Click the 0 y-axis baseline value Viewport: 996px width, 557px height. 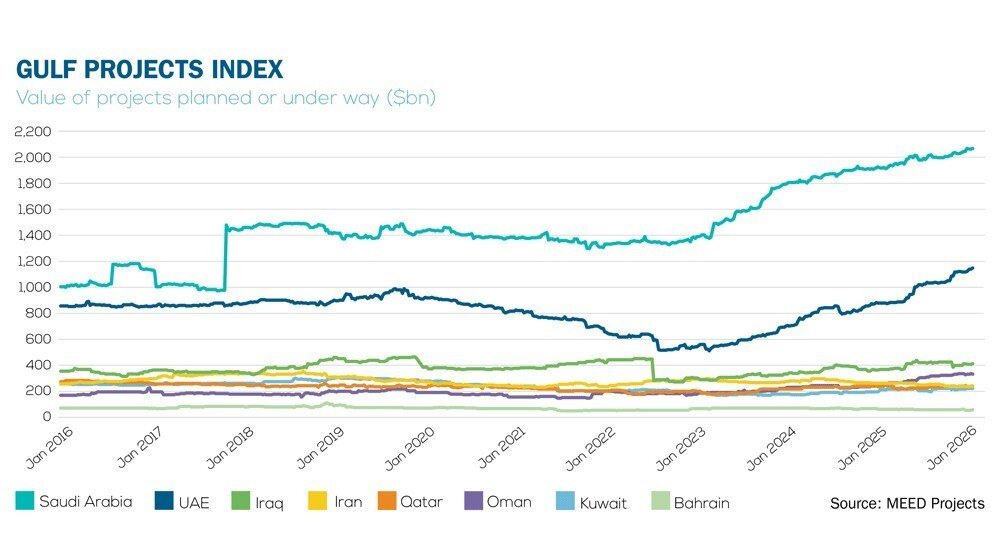pos(46,416)
